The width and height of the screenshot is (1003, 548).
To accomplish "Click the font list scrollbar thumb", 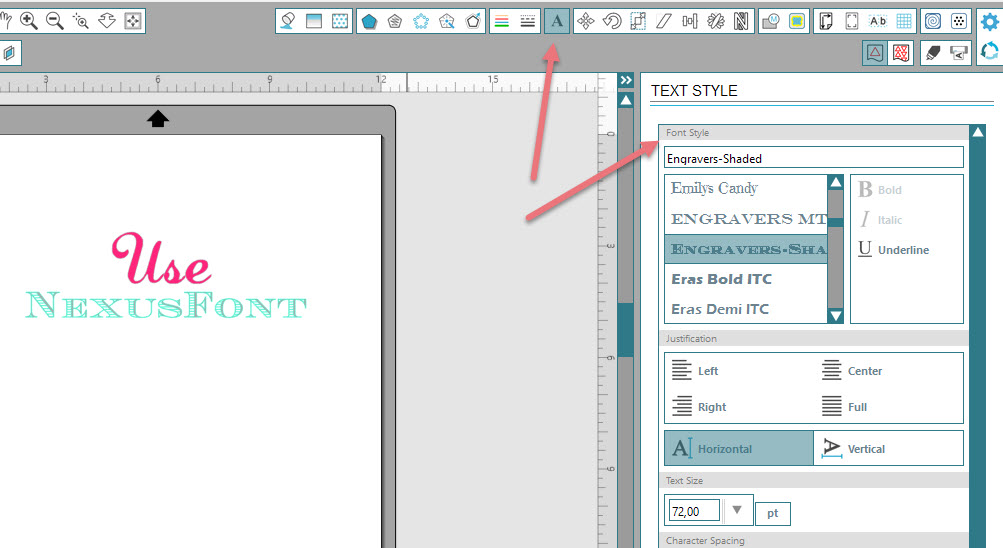I will point(835,222).
